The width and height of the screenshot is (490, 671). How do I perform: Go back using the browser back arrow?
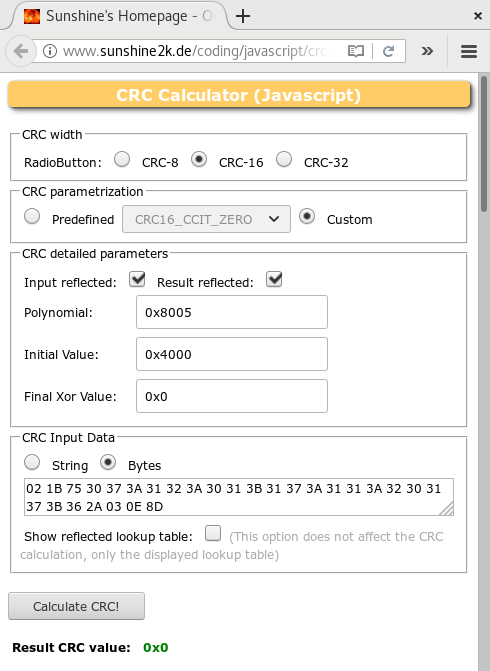click(20, 51)
